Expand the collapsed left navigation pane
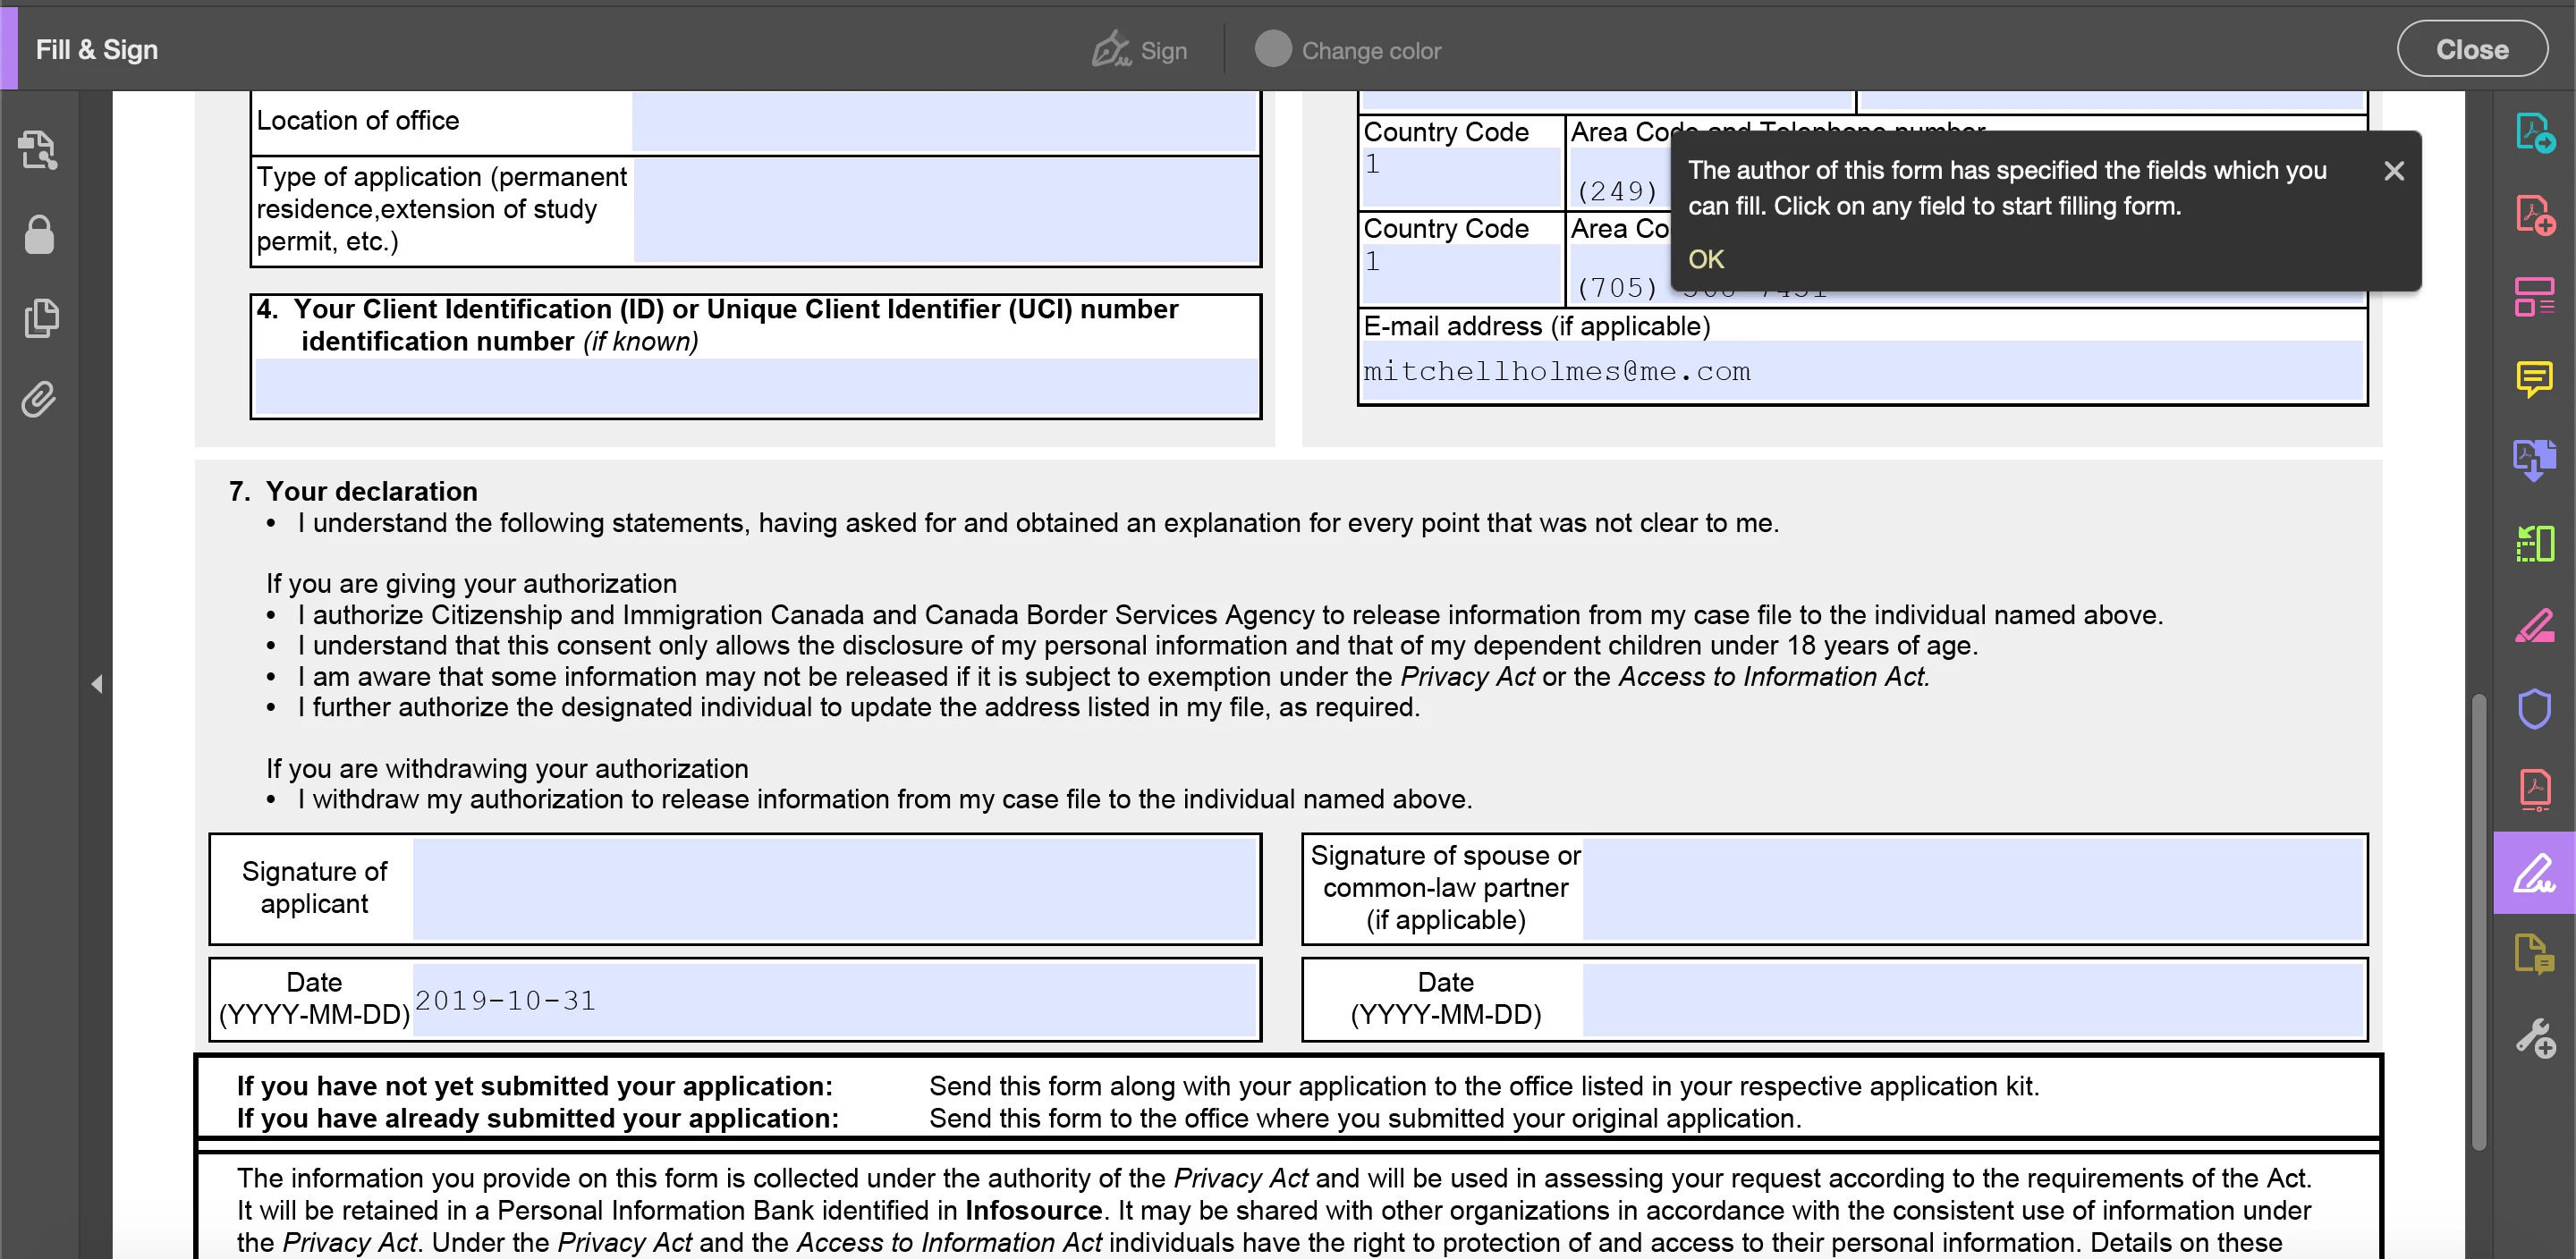The image size is (2576, 1259). (x=97, y=684)
